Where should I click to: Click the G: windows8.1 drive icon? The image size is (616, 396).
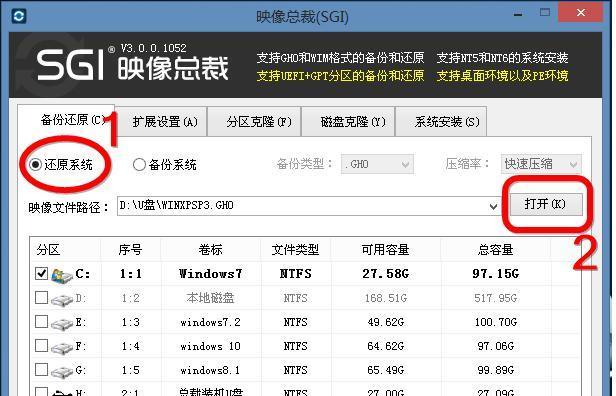click(x=62, y=372)
